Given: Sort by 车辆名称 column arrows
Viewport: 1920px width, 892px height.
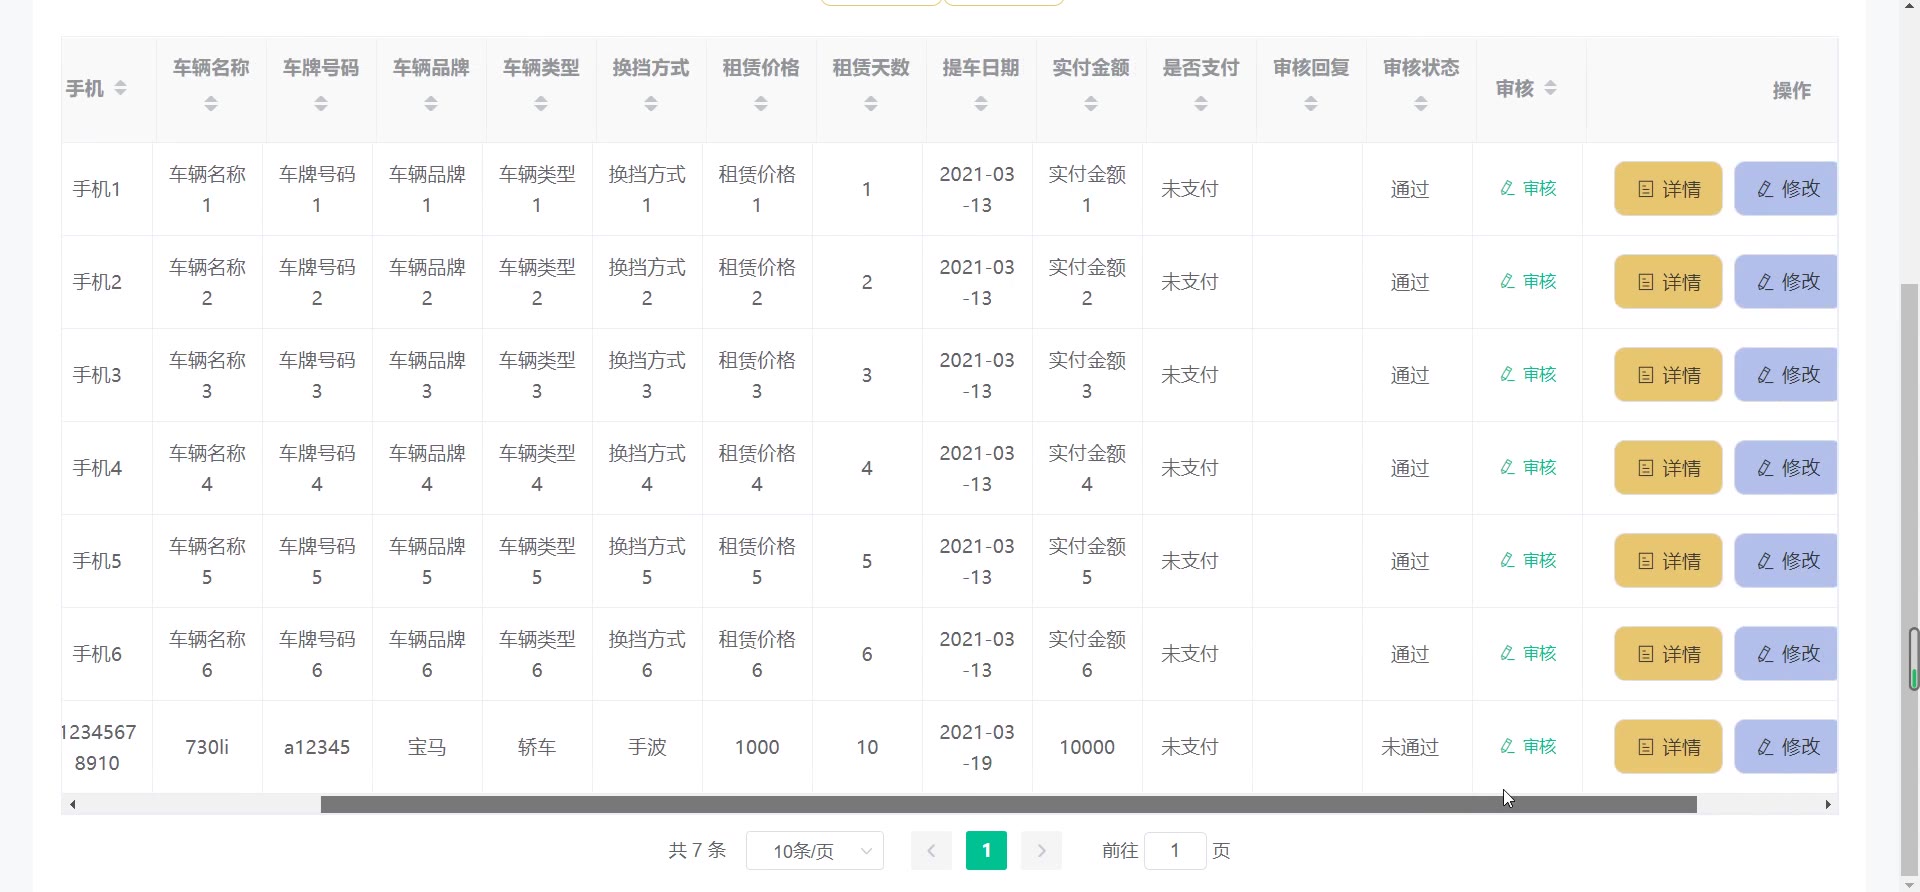Looking at the screenshot, I should [x=211, y=103].
